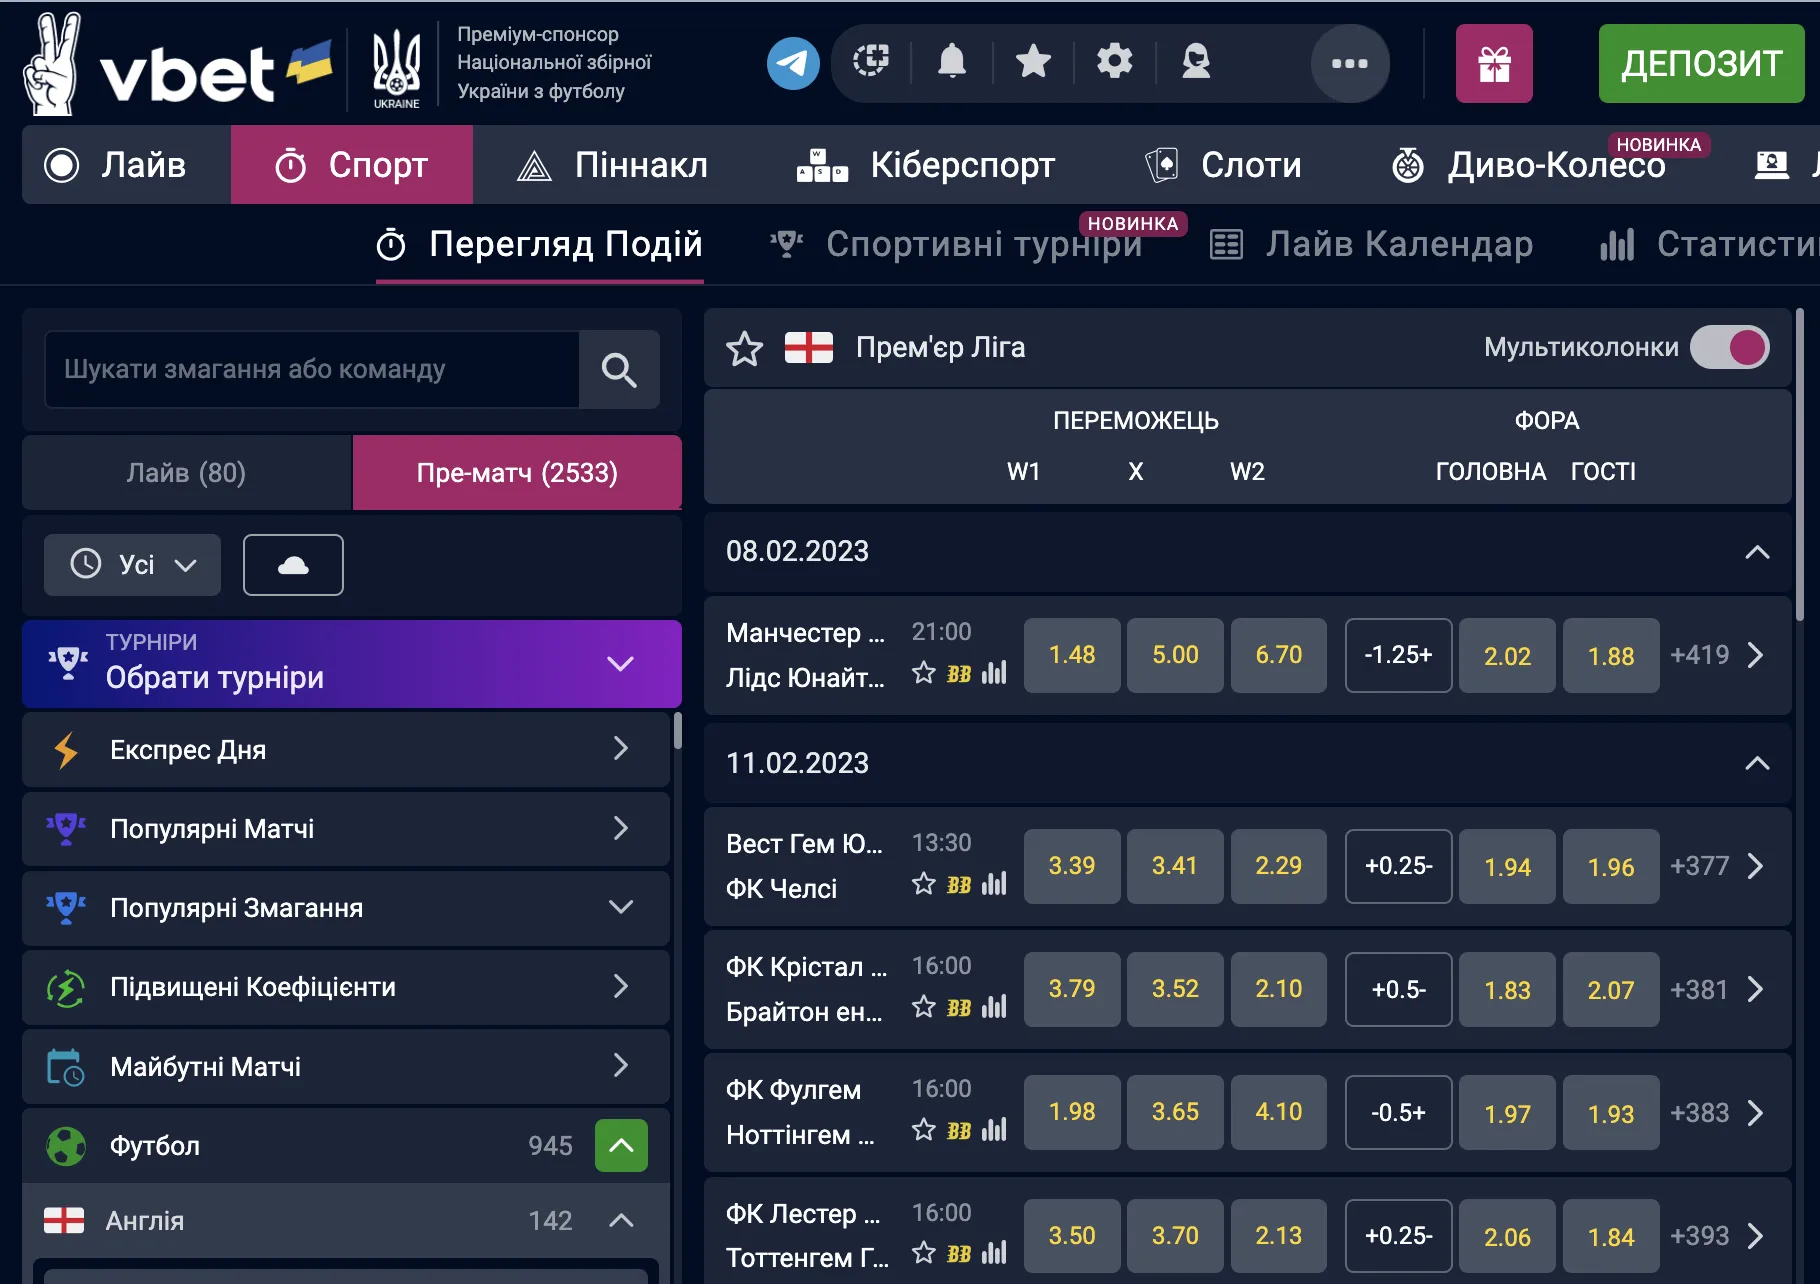Open favorites via the star icon in header
Viewport: 1820px width, 1284px height.
[x=1033, y=62]
